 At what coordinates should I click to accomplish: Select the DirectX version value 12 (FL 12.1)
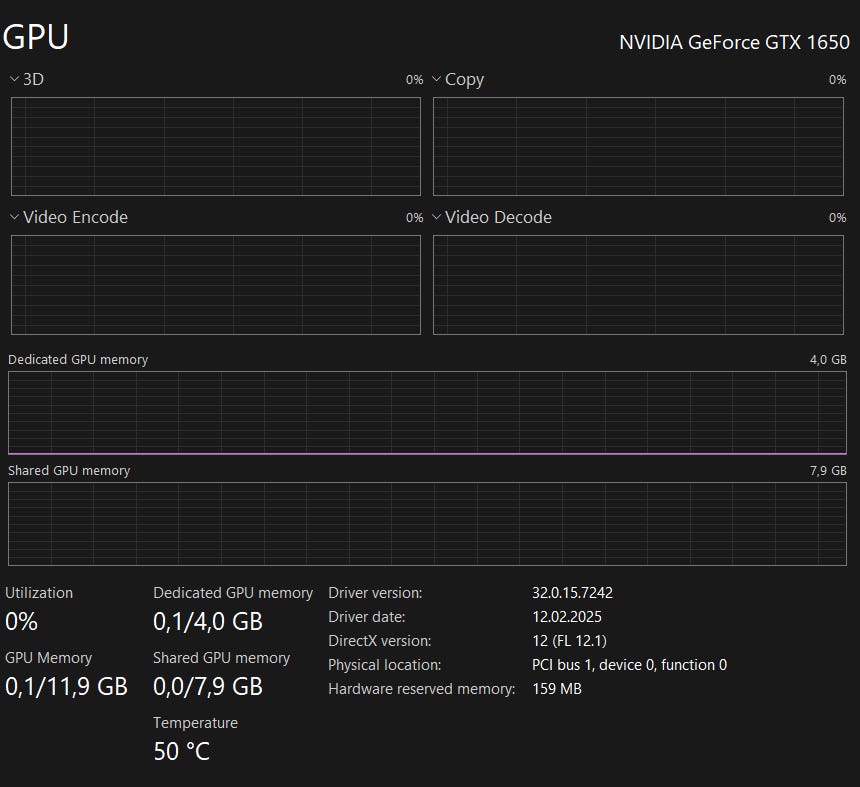(x=569, y=641)
